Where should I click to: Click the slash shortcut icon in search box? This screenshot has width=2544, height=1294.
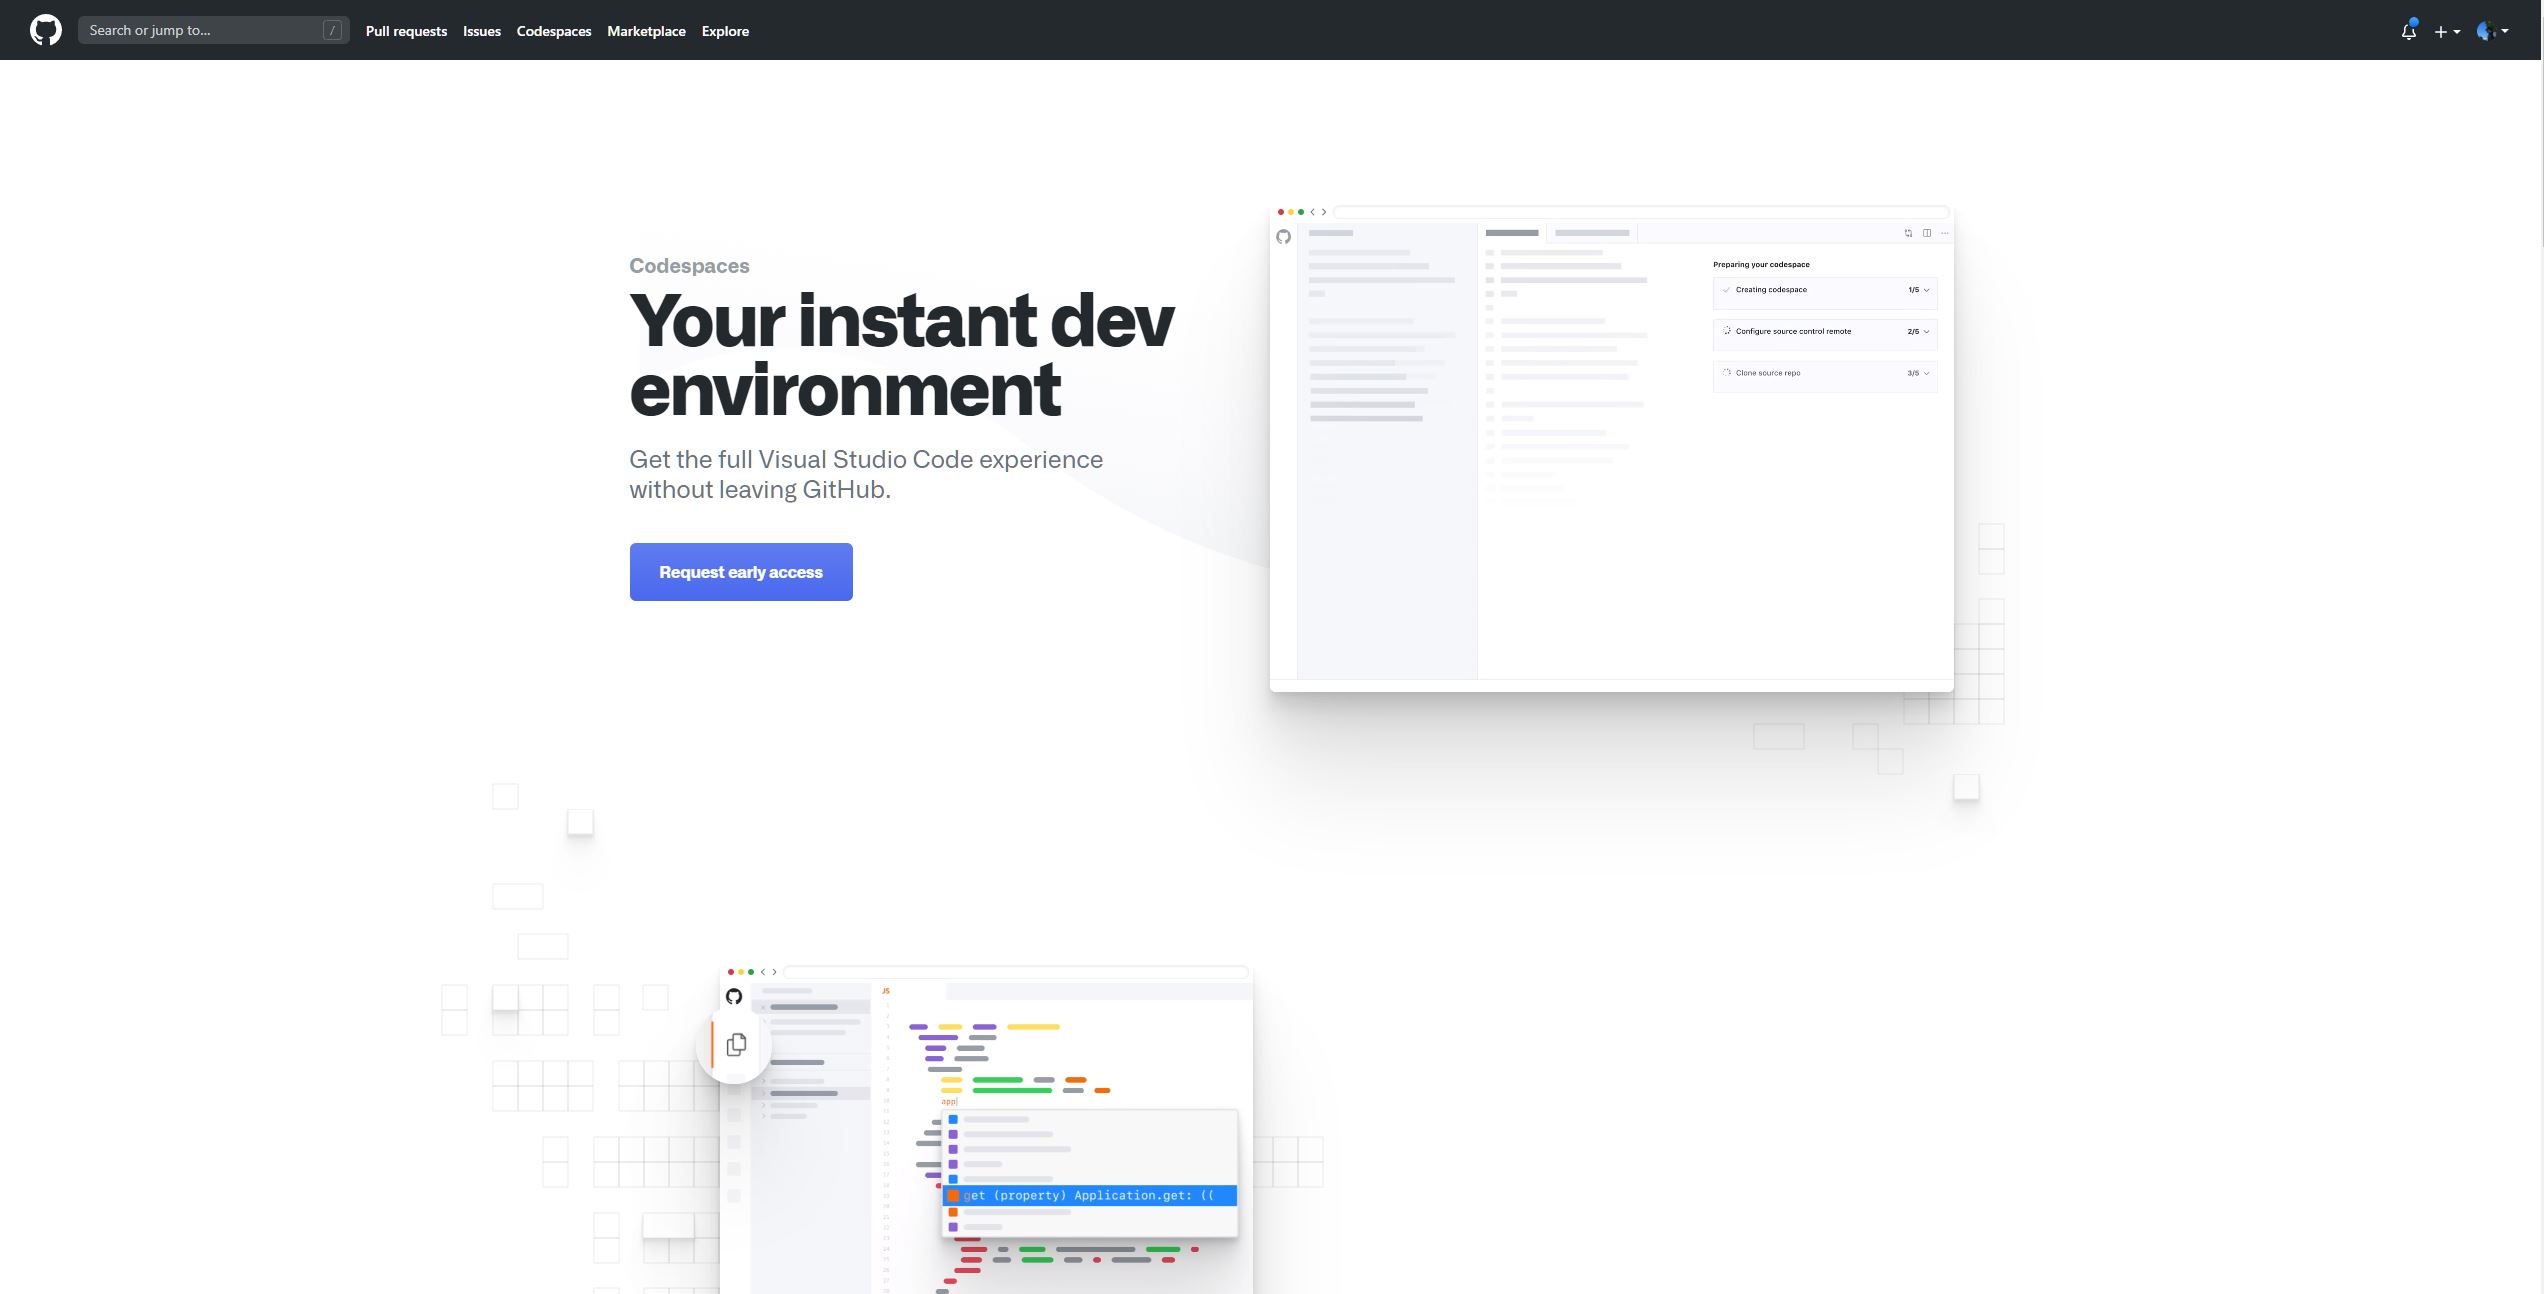(332, 31)
